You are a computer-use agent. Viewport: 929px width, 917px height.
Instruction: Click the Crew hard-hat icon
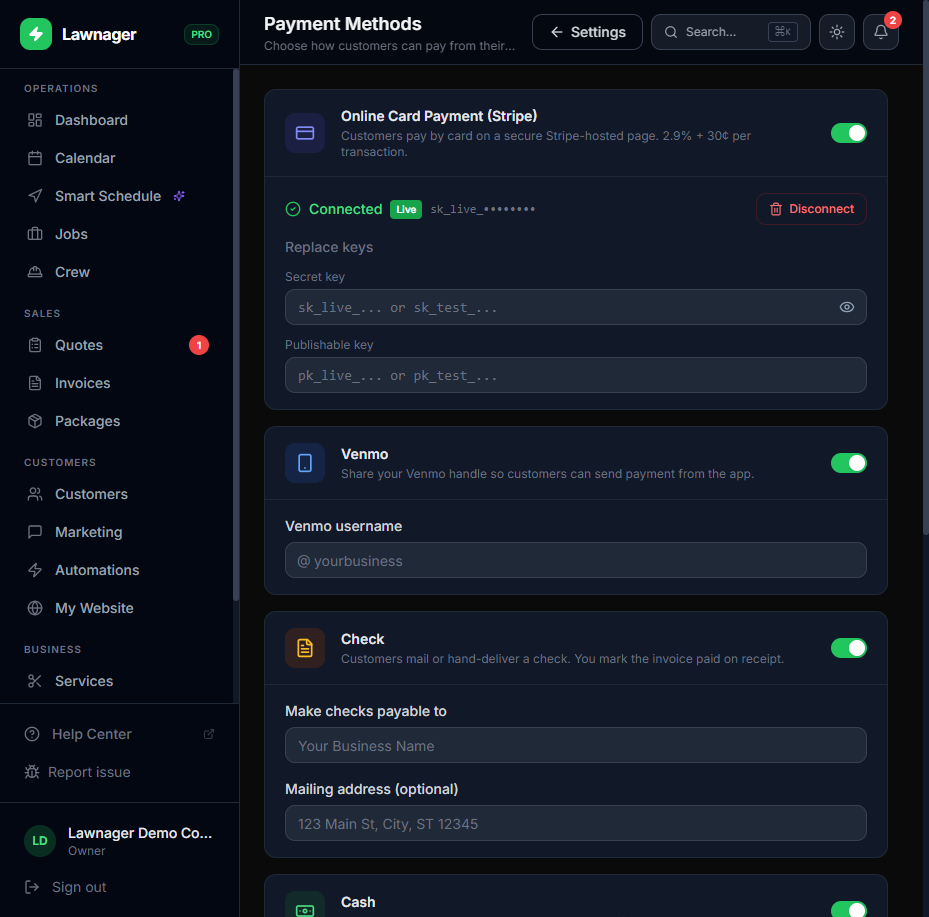[x=35, y=272]
